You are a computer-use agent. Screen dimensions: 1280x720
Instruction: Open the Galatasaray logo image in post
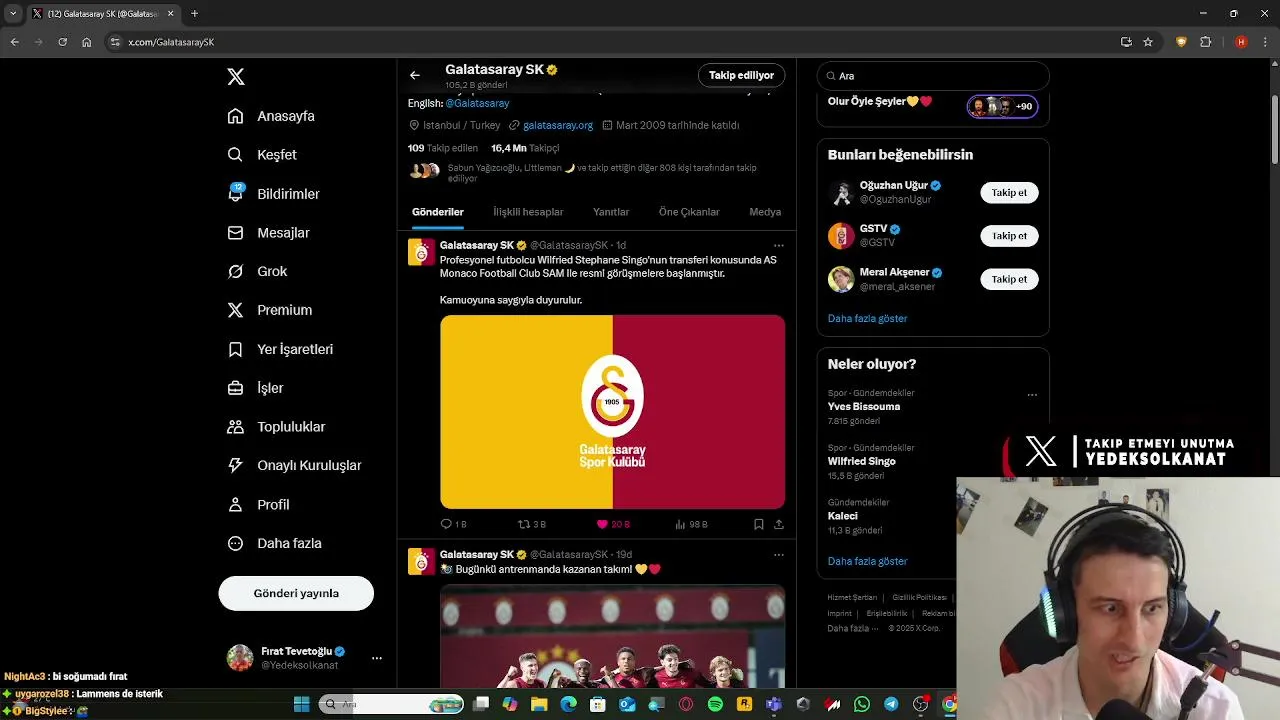612,412
